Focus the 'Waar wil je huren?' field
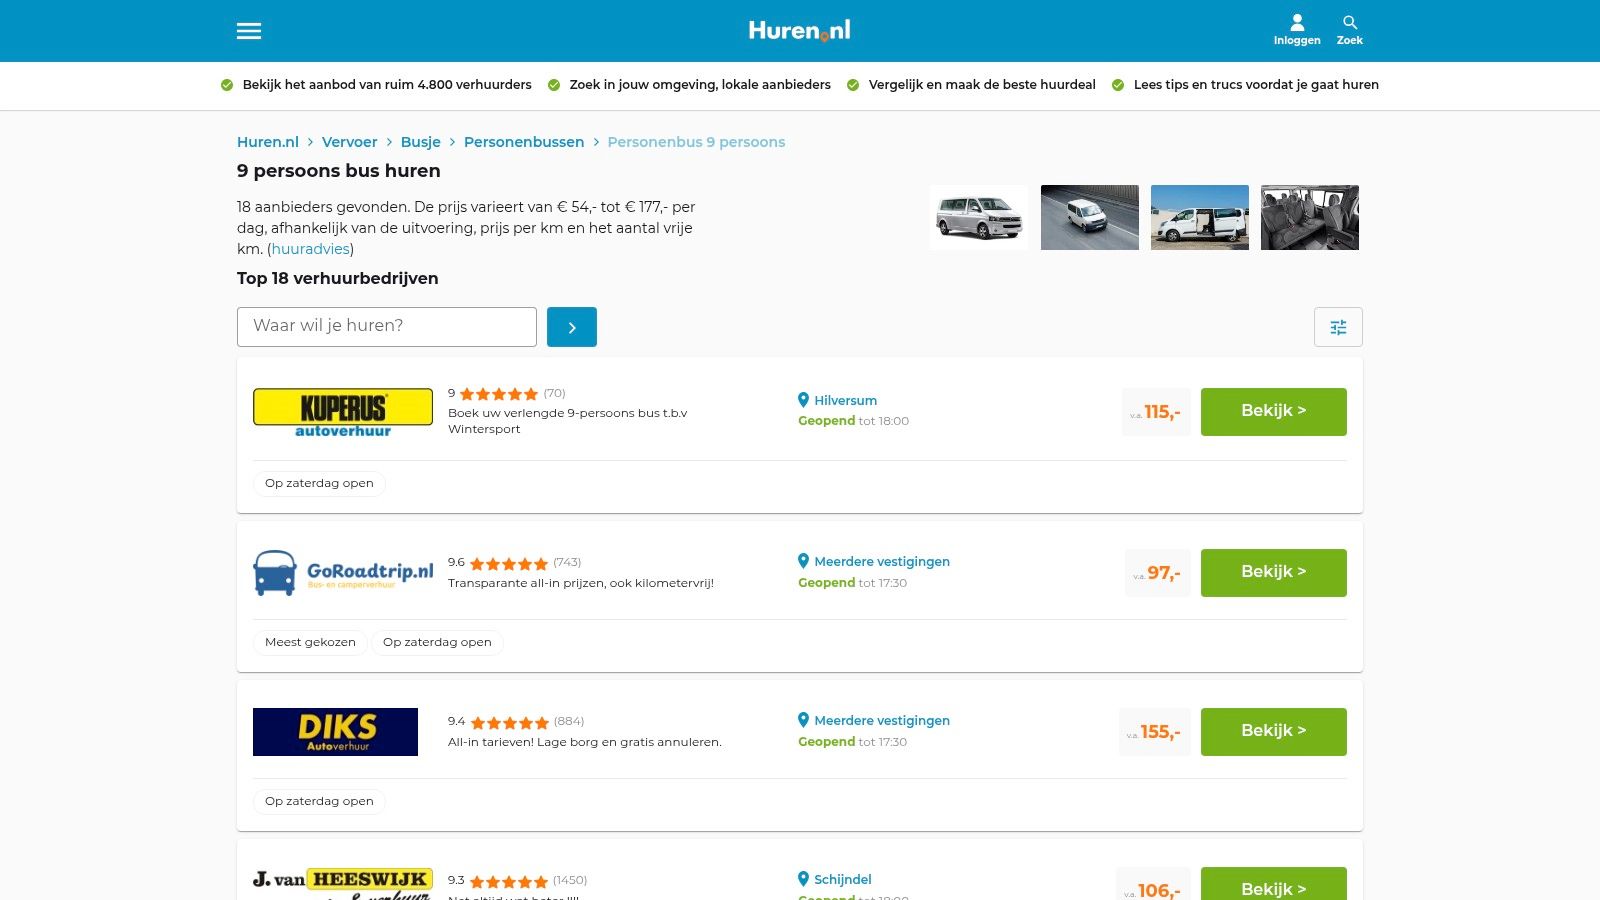The height and width of the screenshot is (900, 1600). 387,327
